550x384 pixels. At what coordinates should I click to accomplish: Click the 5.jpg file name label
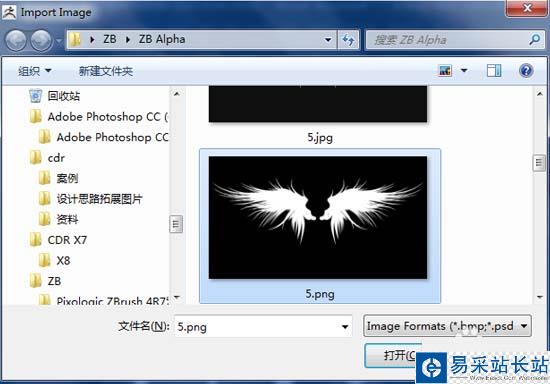tap(320, 137)
